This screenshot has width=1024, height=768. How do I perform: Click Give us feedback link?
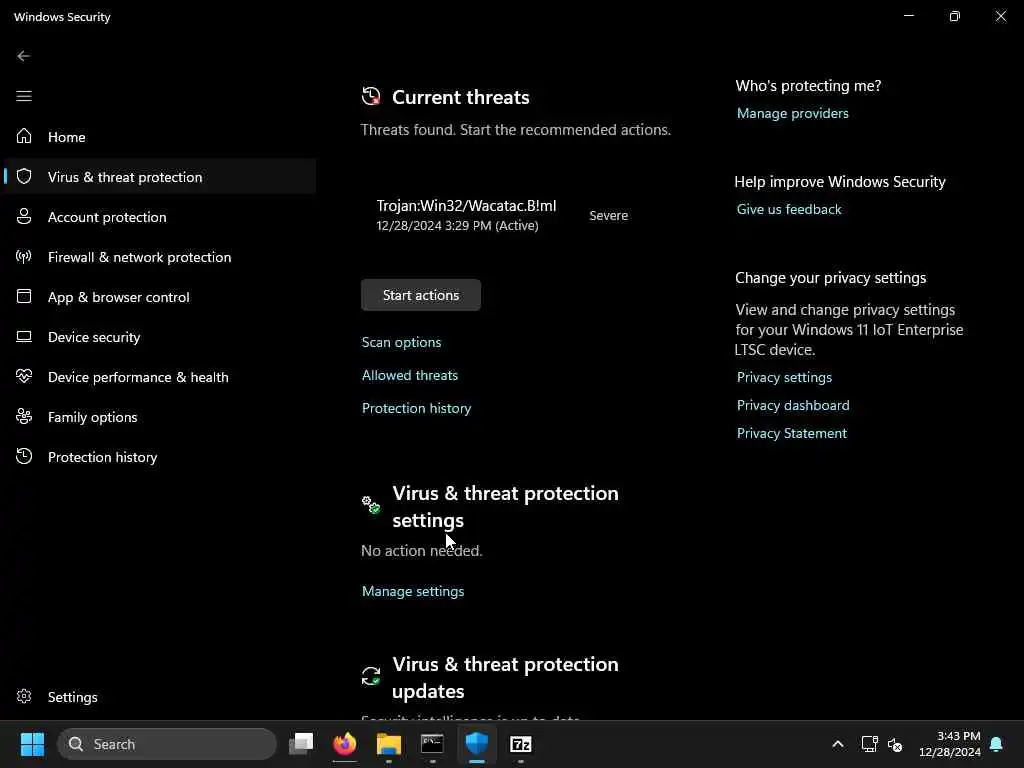(x=789, y=209)
